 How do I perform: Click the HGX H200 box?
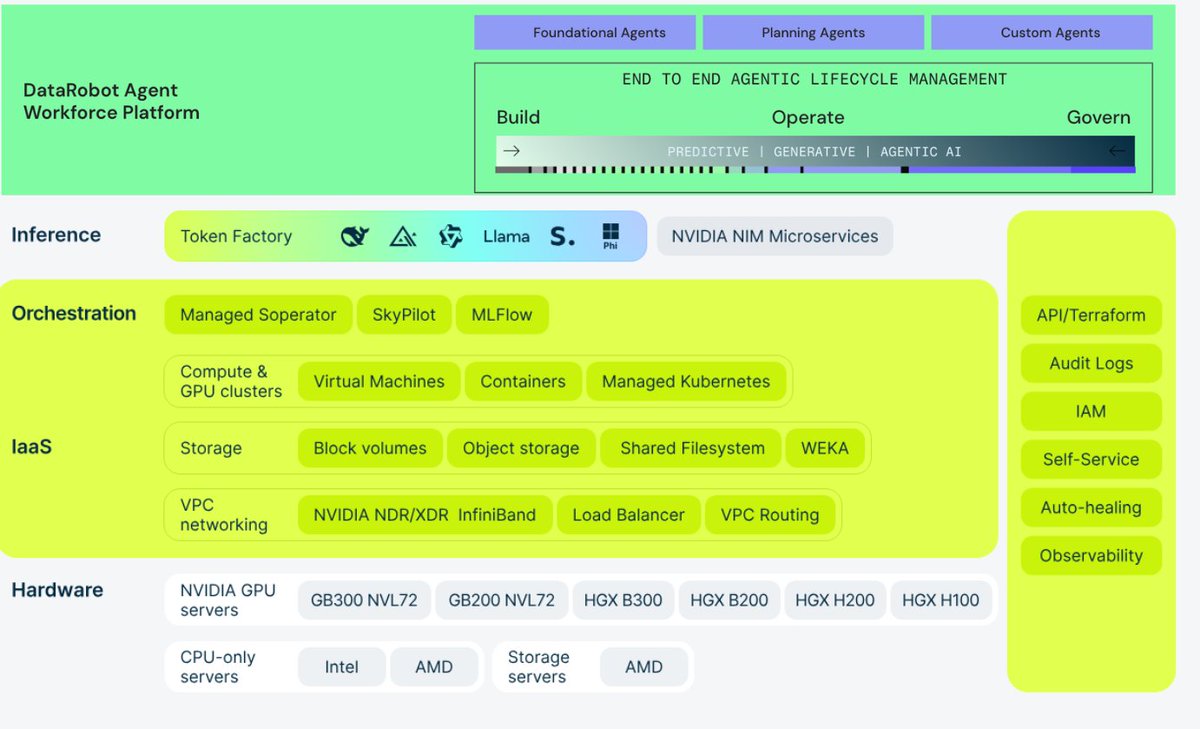835,600
